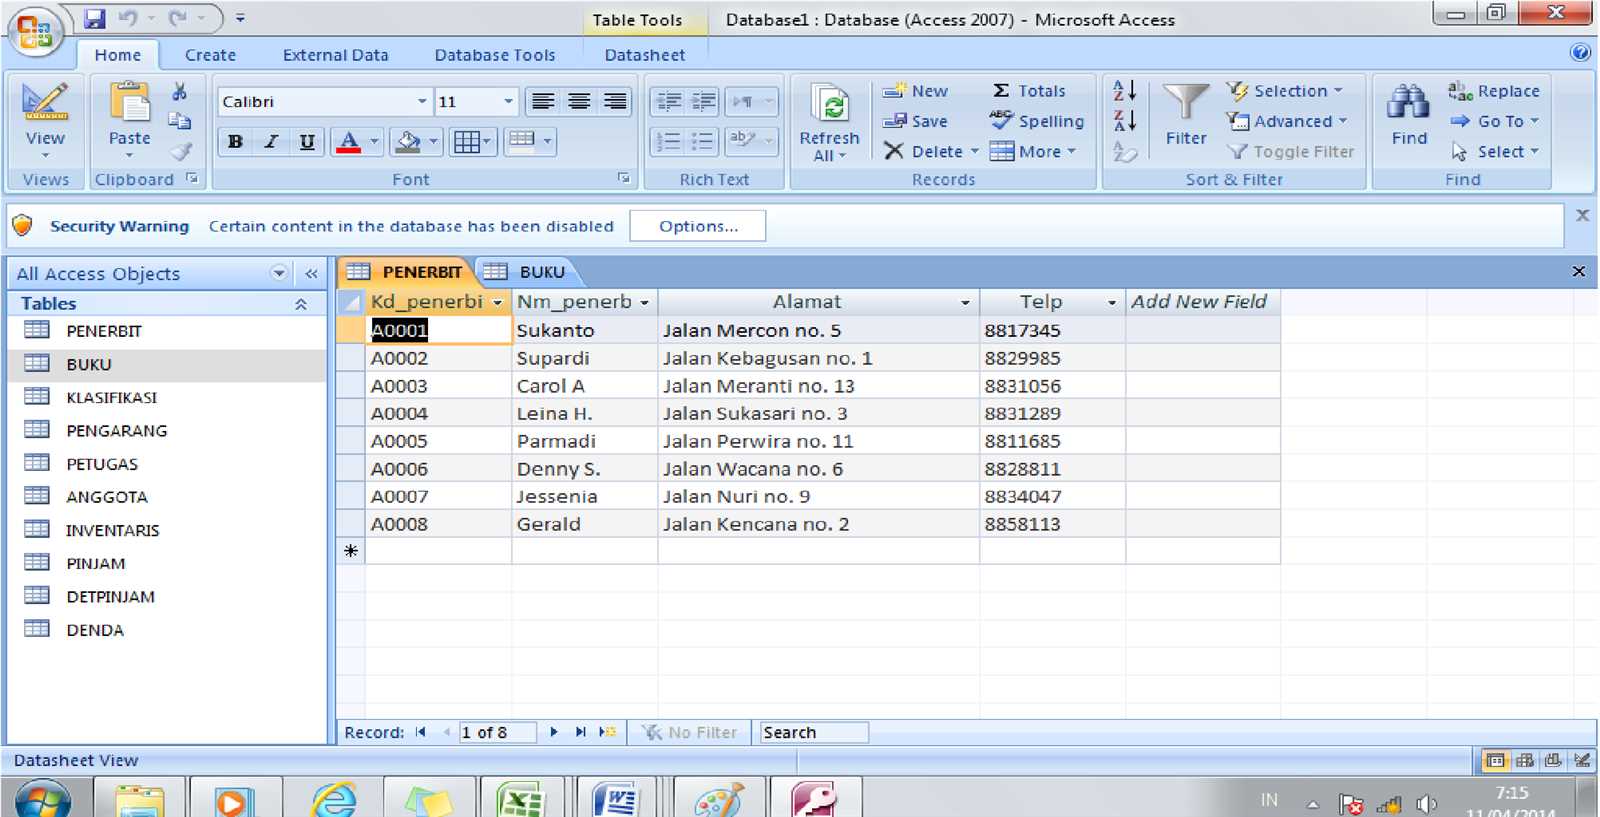Click the Paste clipboard icon
Screen dimensions: 1600x817
pyautogui.click(x=129, y=102)
